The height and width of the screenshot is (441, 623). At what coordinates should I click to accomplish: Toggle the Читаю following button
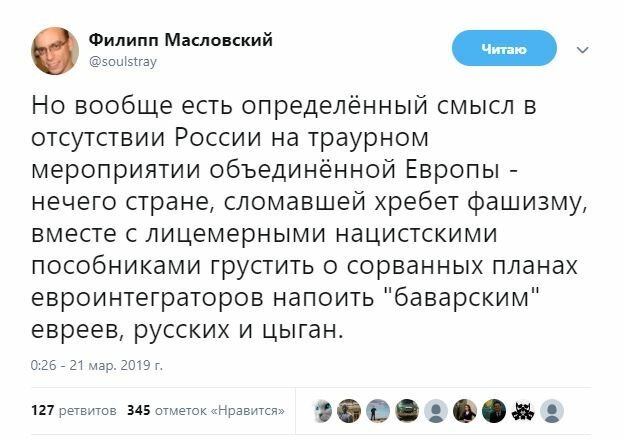pyautogui.click(x=505, y=47)
